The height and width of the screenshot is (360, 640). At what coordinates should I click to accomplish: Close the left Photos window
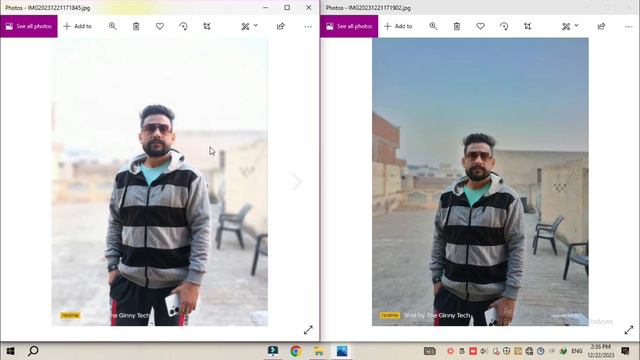[309, 7]
